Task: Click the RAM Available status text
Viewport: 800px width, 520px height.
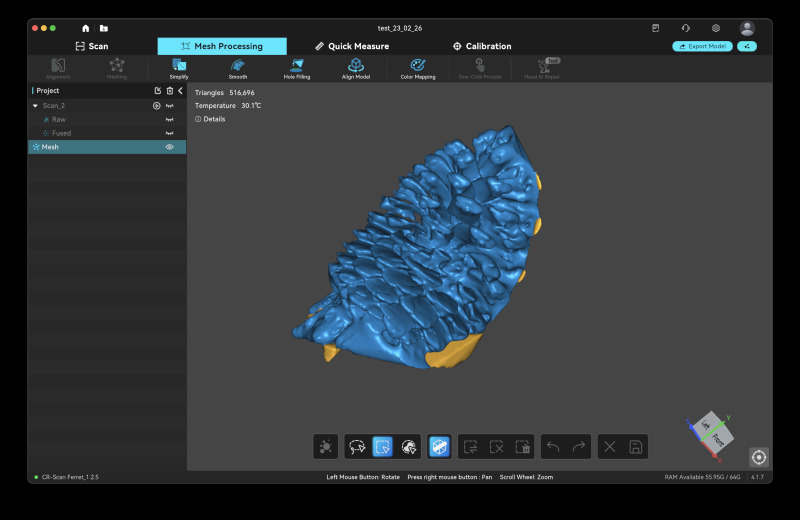Action: [x=702, y=477]
